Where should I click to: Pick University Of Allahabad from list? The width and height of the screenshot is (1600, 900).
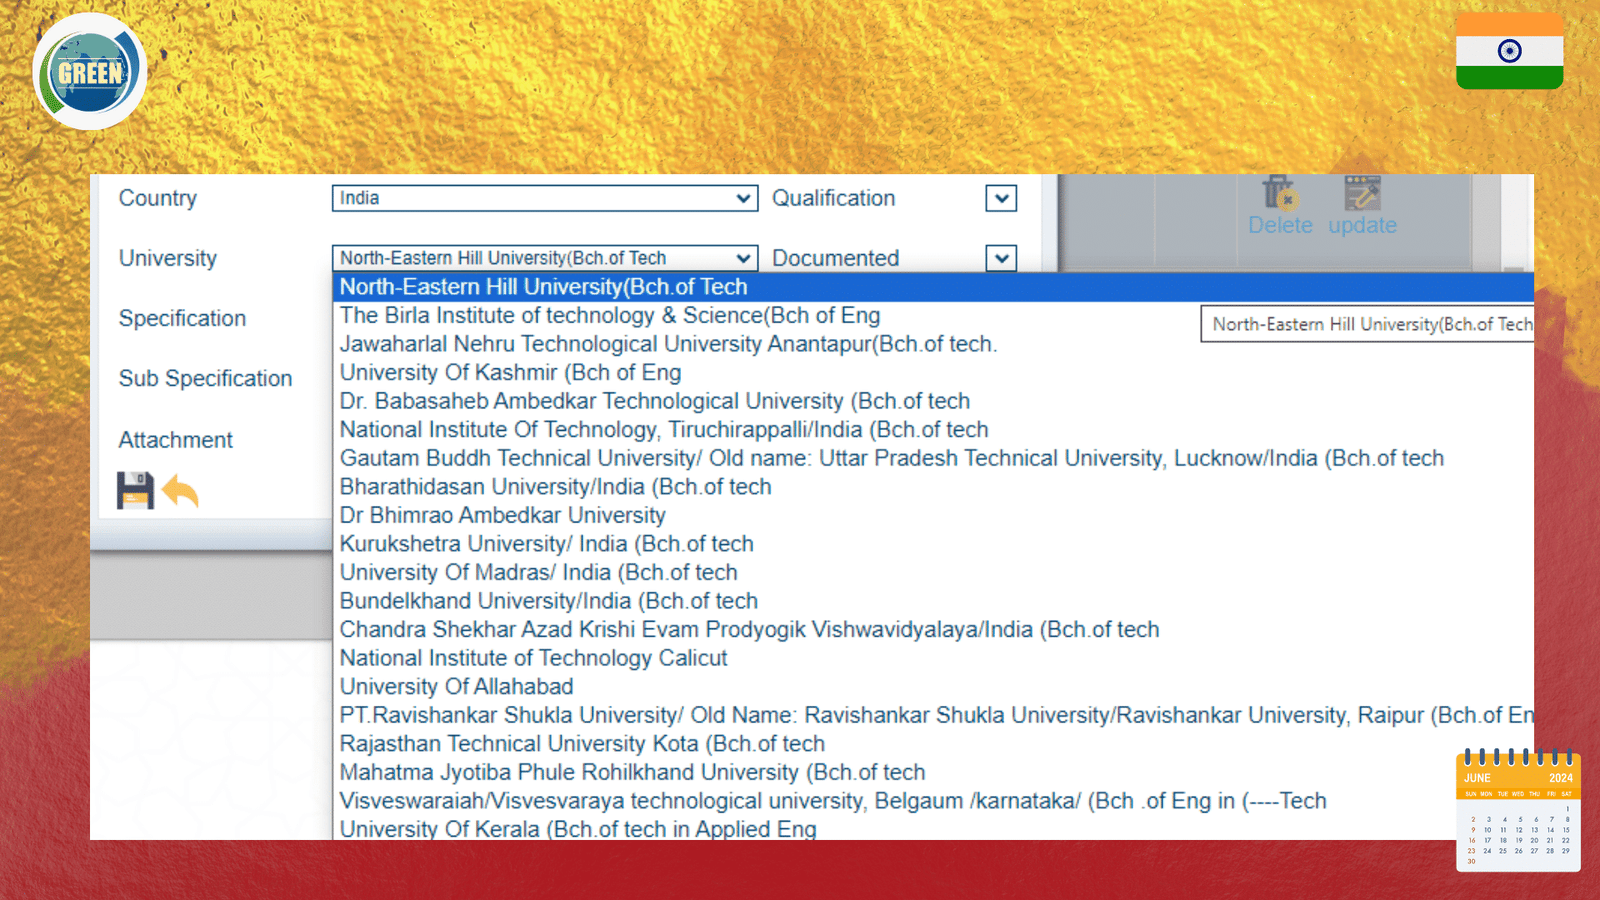(456, 687)
